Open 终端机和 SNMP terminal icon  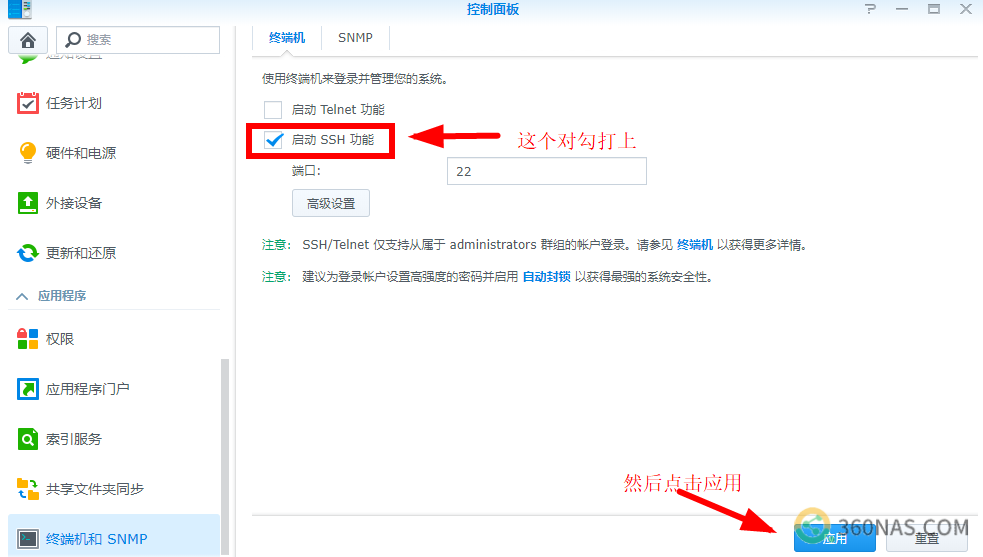pos(28,539)
